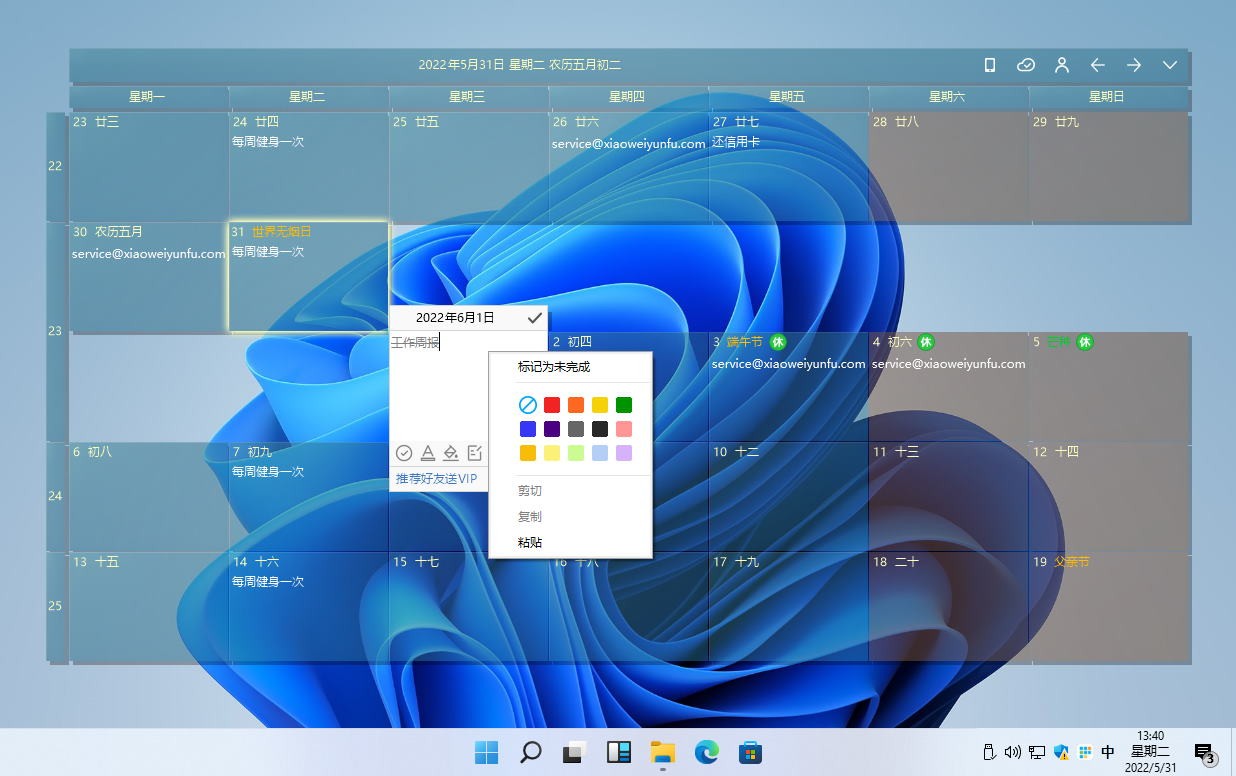Screen dimensions: 1236x776
Task: Open the 推荐好友送VIP link
Action: tap(437, 479)
